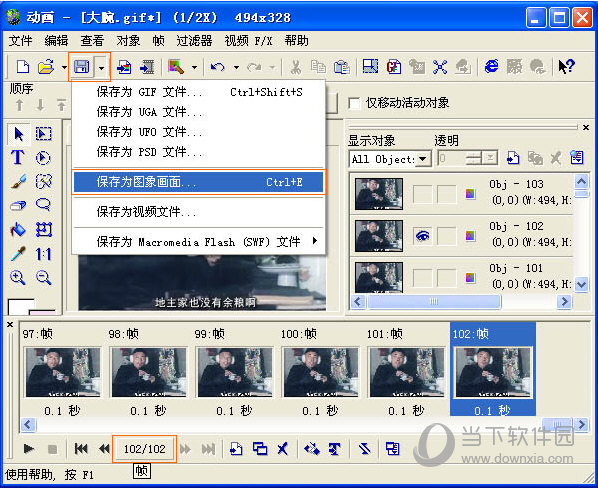Image resolution: width=598 pixels, height=488 pixels.
Task: Select the Fill bucket tool
Action: (x=18, y=230)
